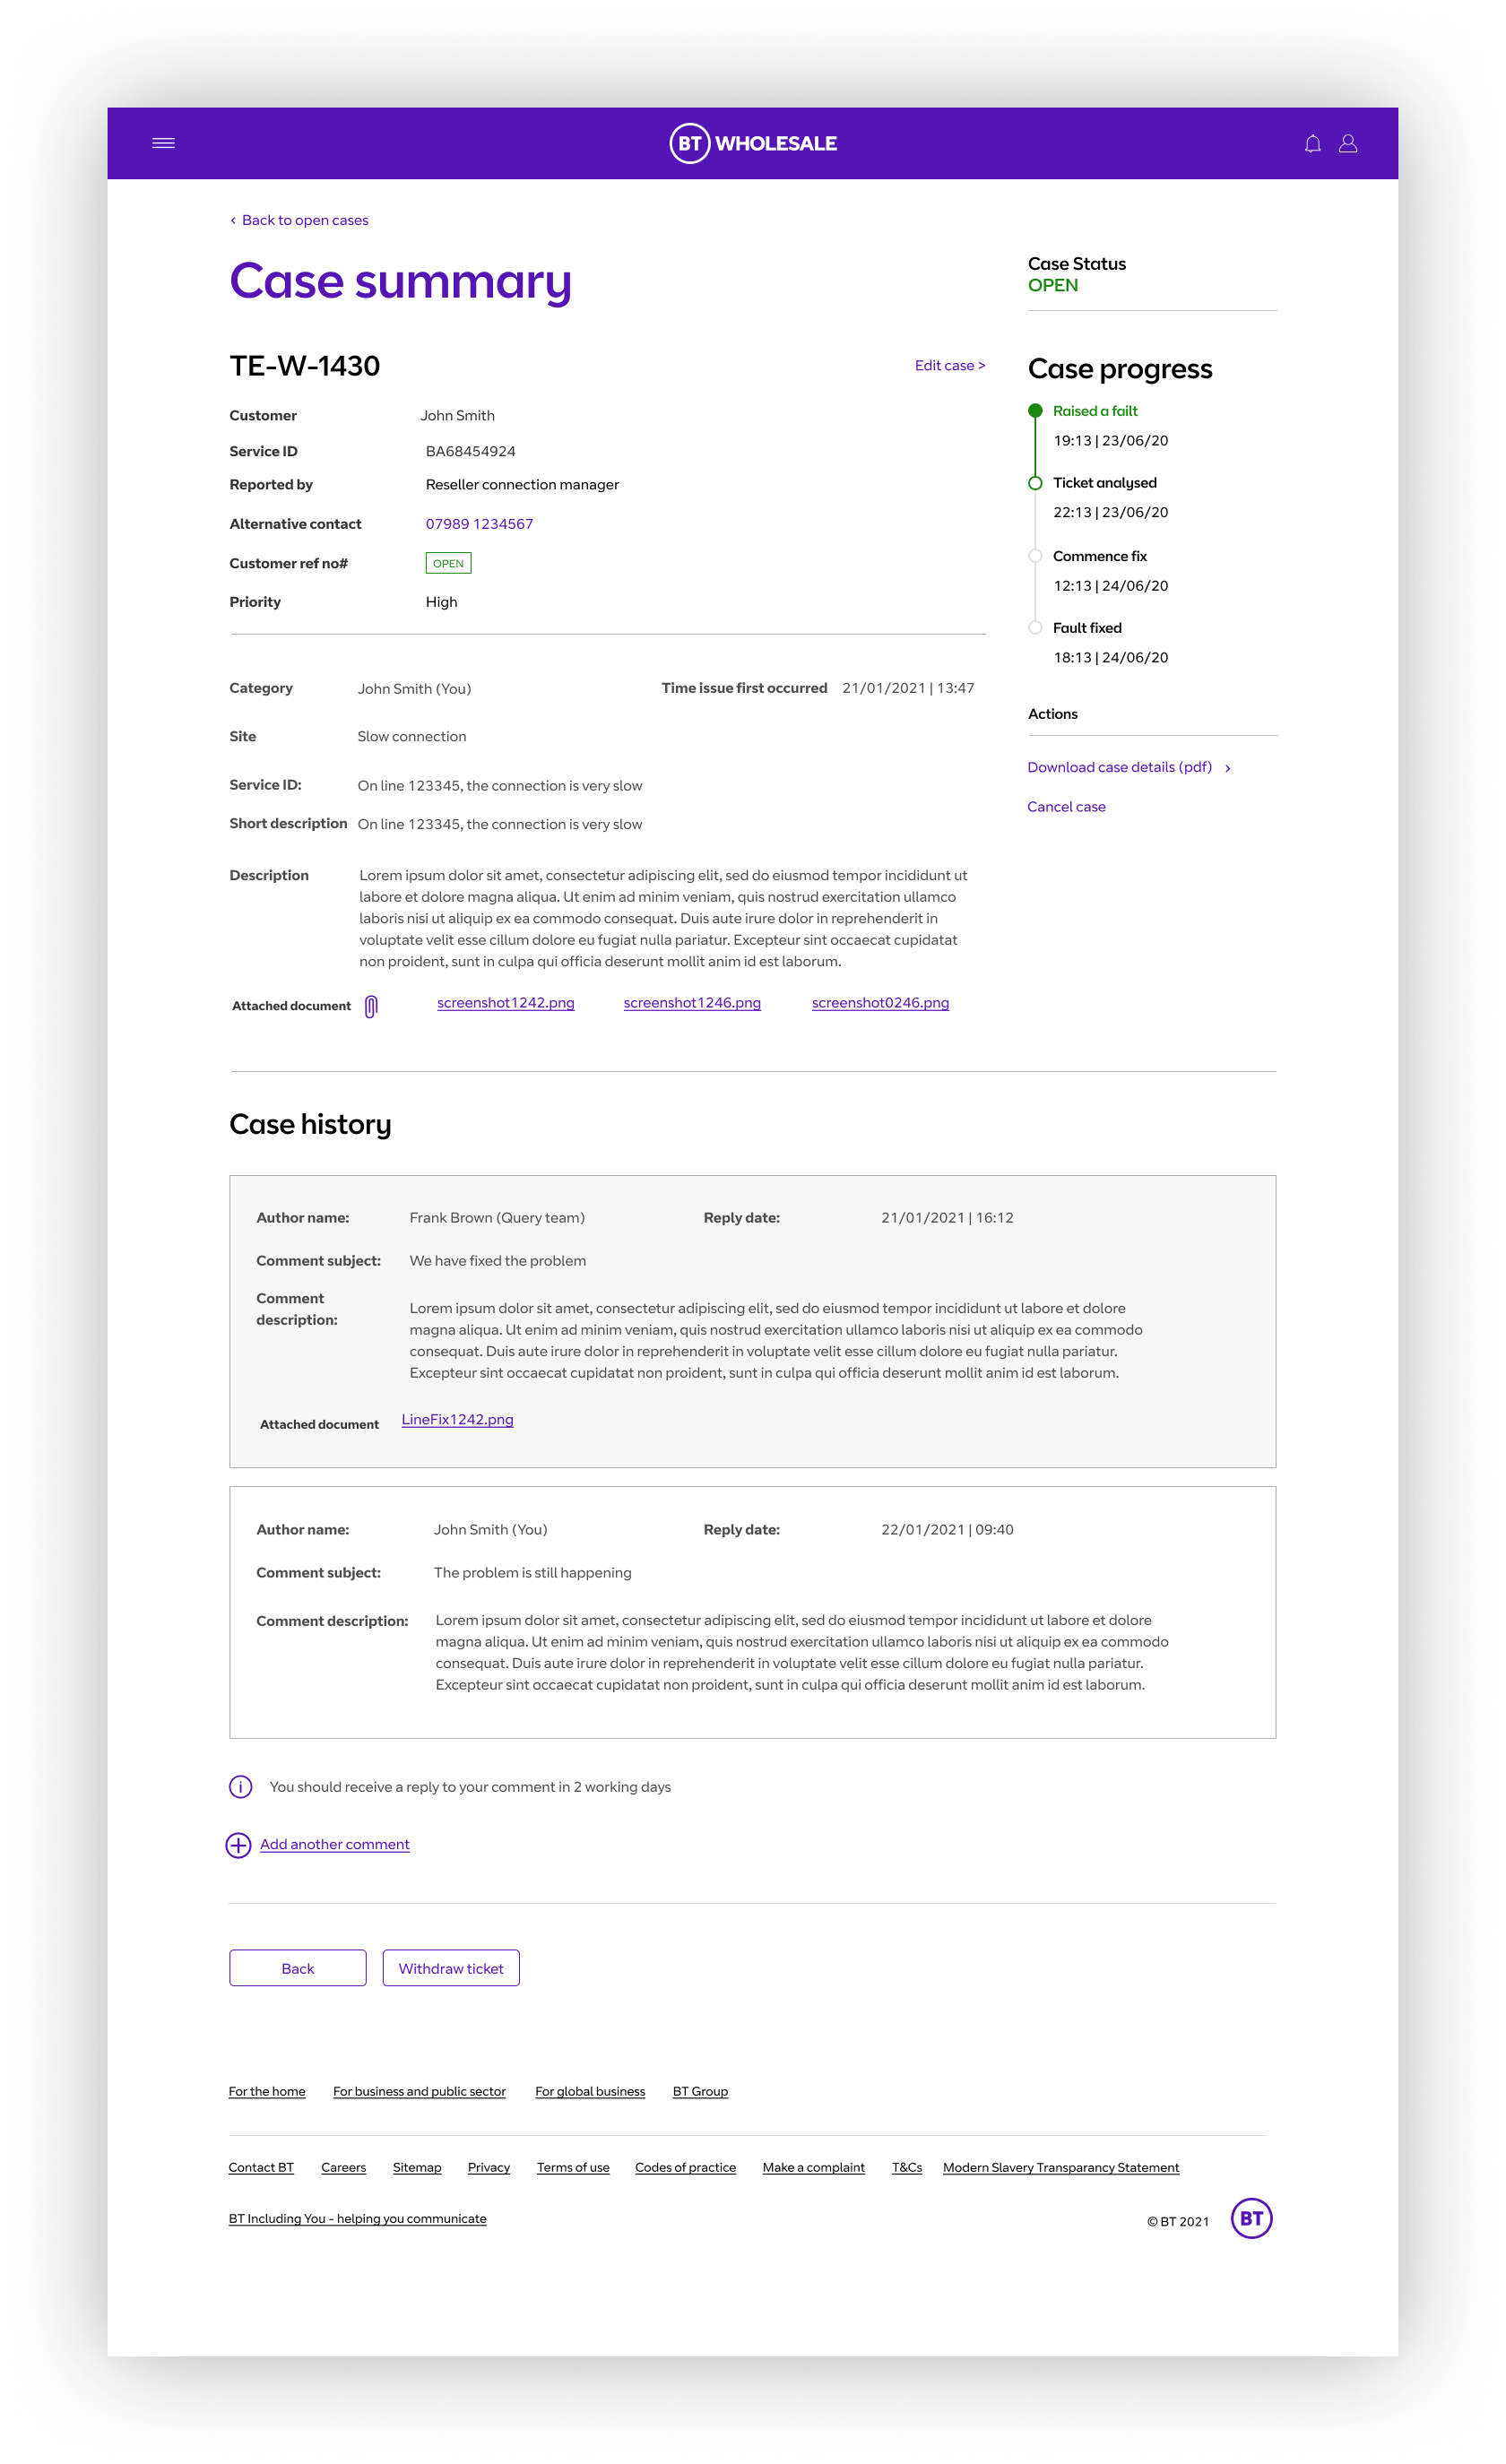Download case details pdf
Screen dimensions: 1506x2464
[x=1119, y=767]
